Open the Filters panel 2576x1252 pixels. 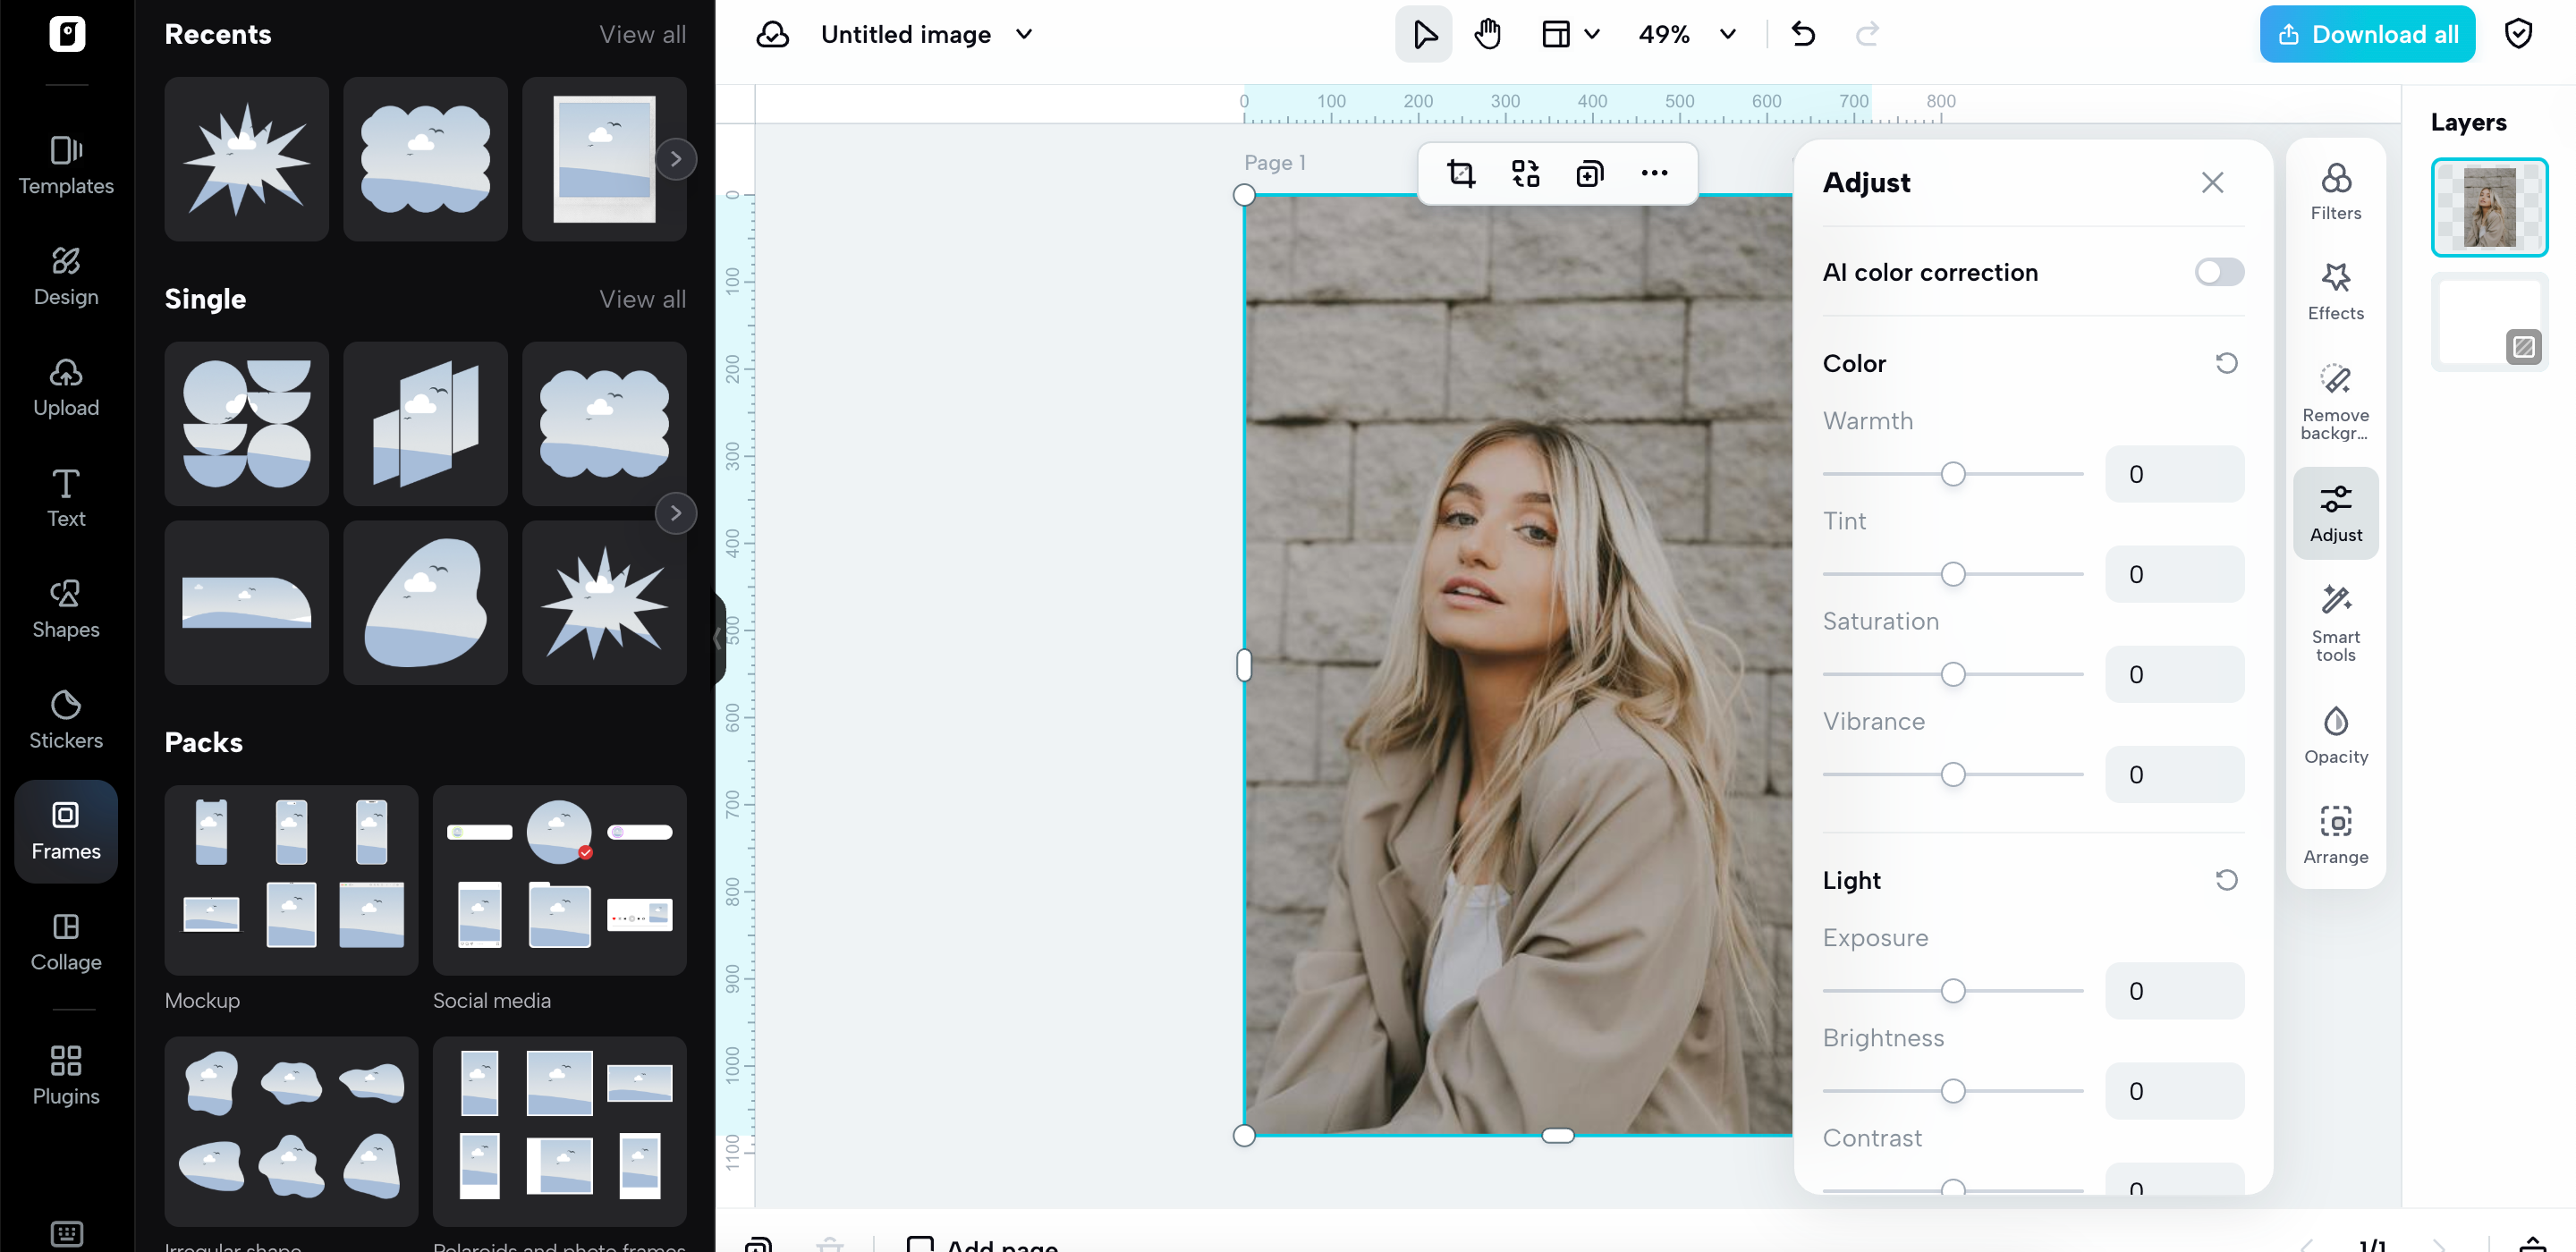tap(2335, 191)
